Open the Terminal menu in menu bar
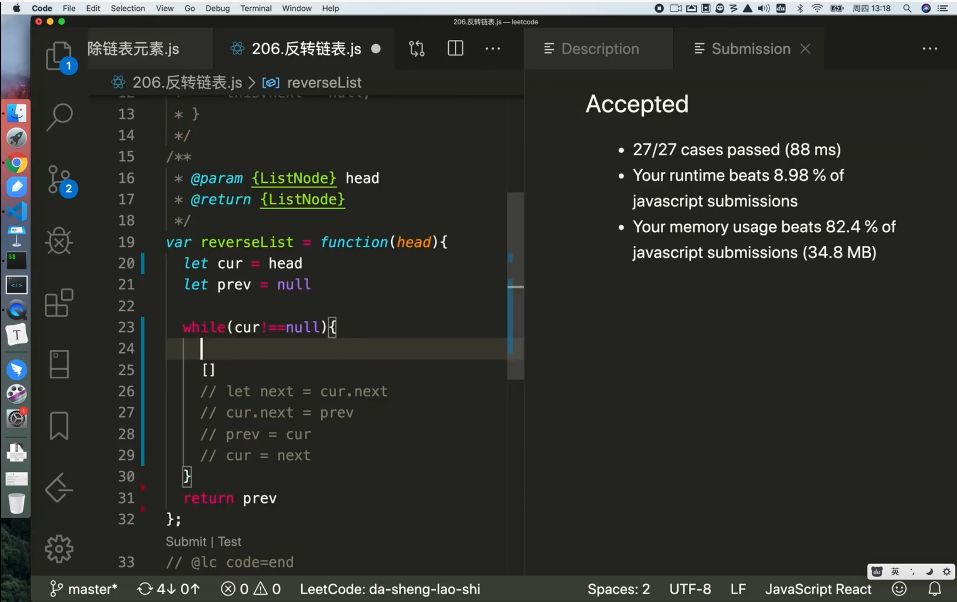Viewport: 957px width, 602px height. point(256,8)
